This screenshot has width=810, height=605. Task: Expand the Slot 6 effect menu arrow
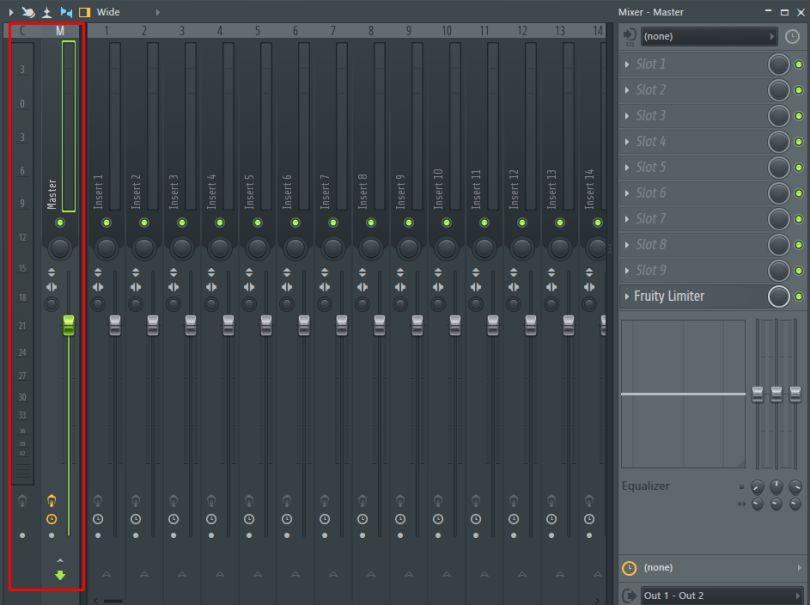[627, 193]
